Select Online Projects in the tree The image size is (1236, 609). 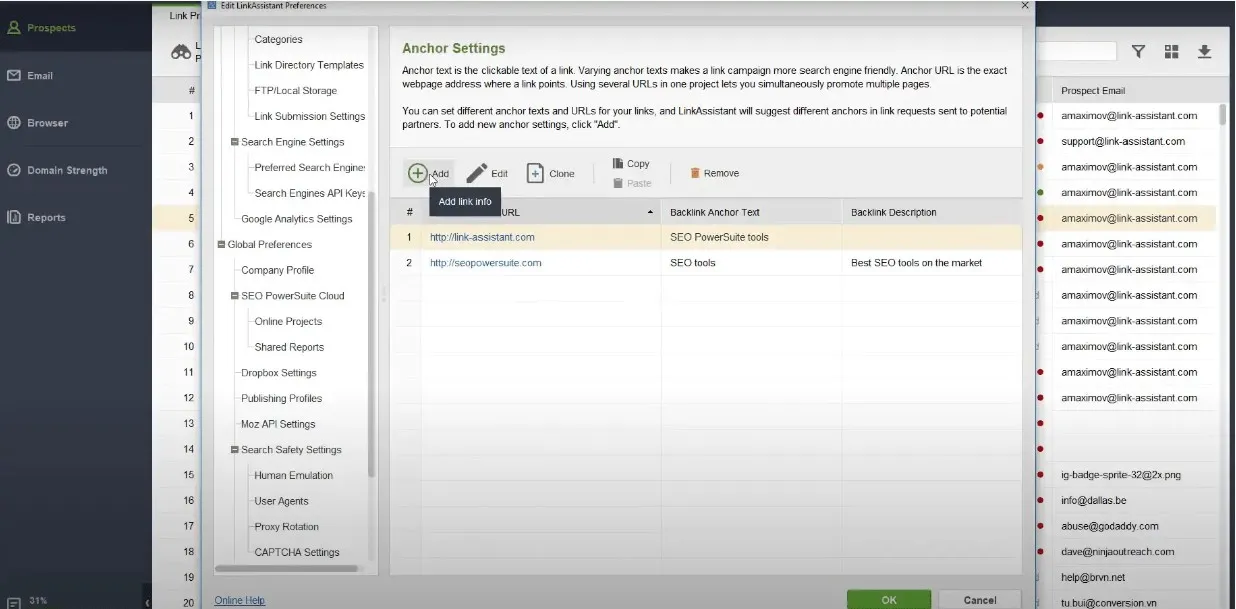288,322
